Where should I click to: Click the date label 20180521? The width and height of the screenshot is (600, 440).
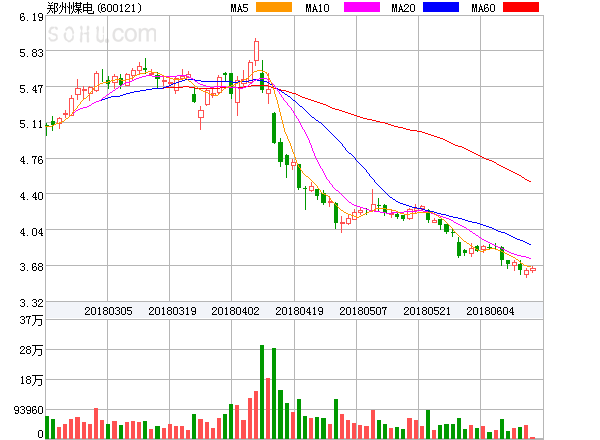(427, 311)
